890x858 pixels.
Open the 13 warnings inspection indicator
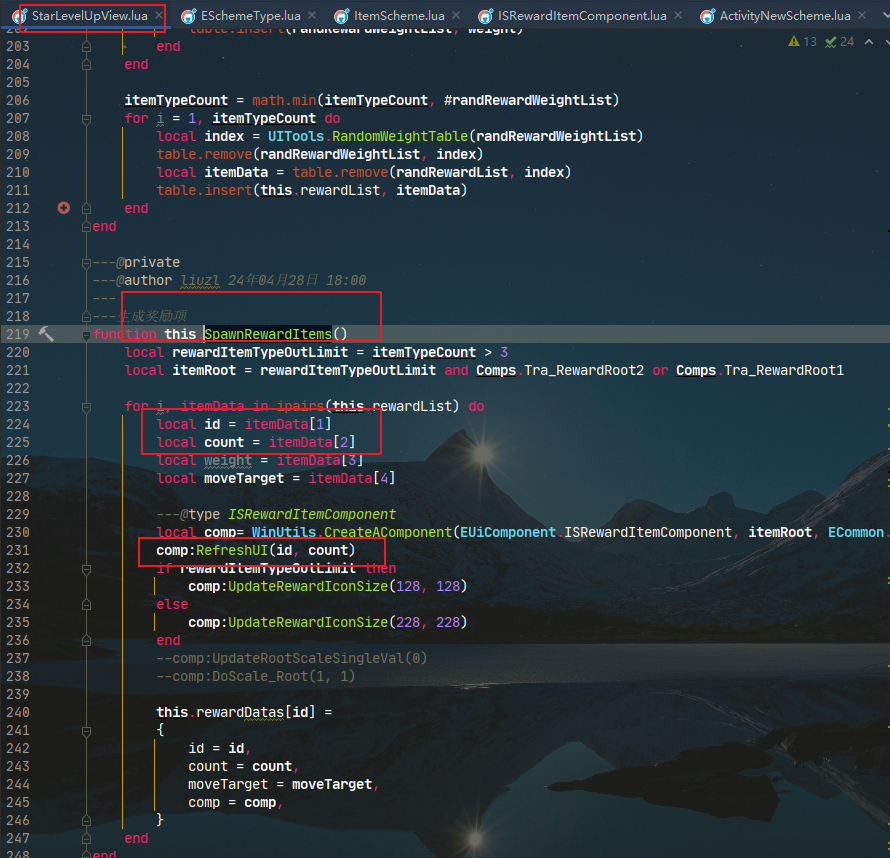click(x=802, y=41)
